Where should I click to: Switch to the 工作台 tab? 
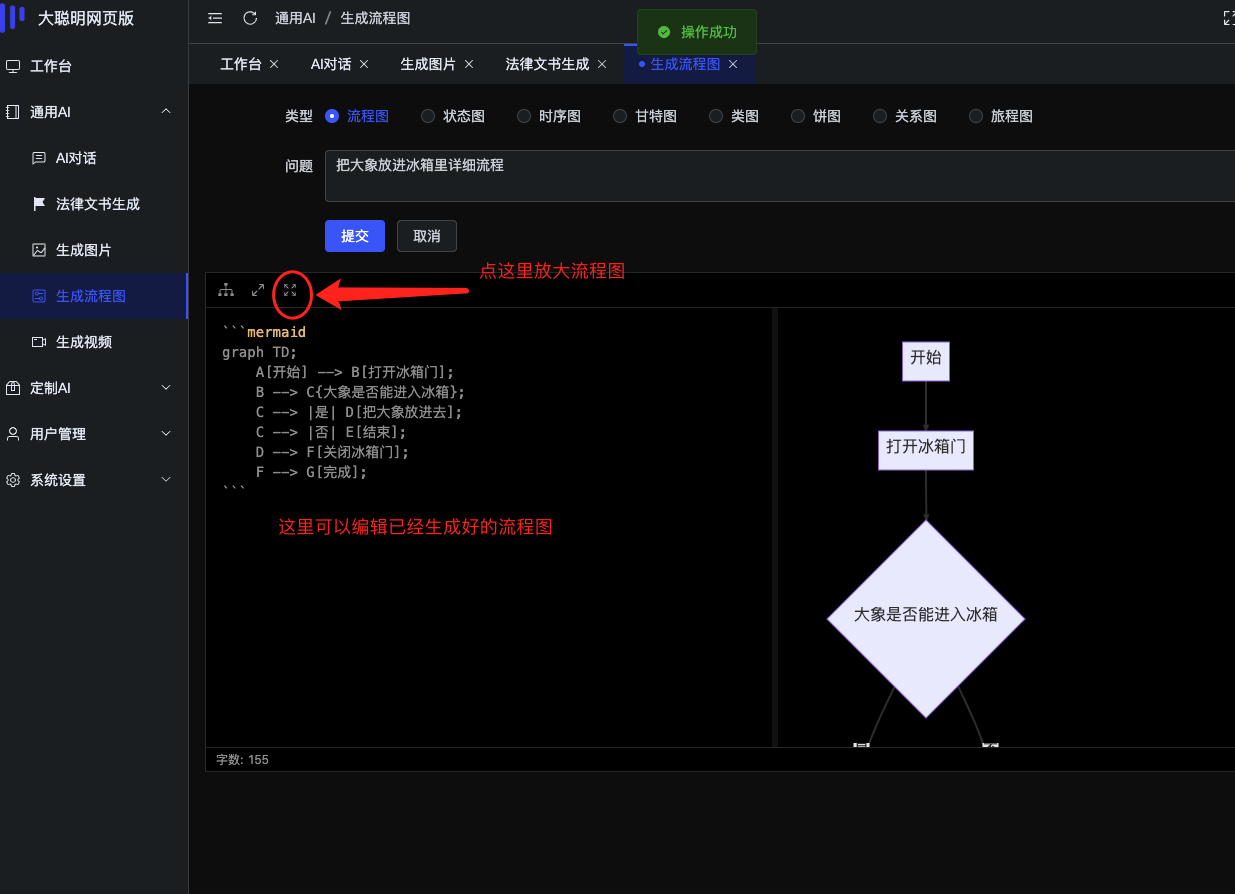pos(241,64)
